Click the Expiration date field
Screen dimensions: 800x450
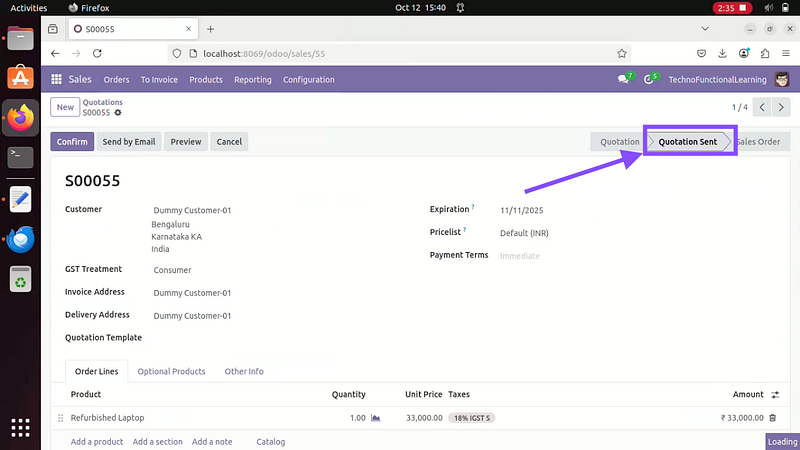(521, 211)
